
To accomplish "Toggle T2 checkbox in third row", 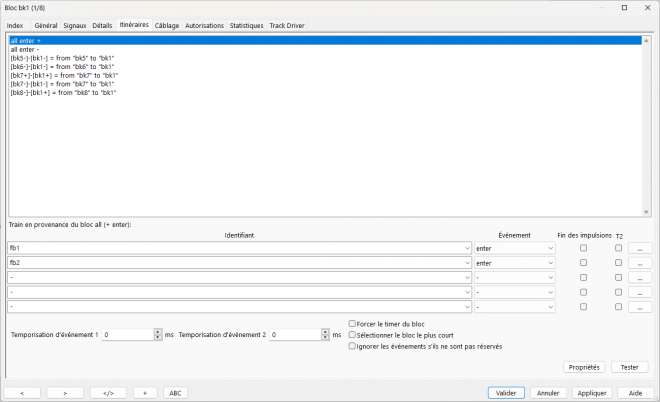I will [x=618, y=277].
